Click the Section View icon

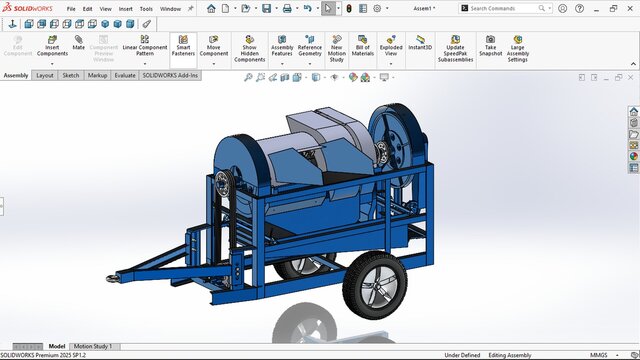click(x=284, y=77)
